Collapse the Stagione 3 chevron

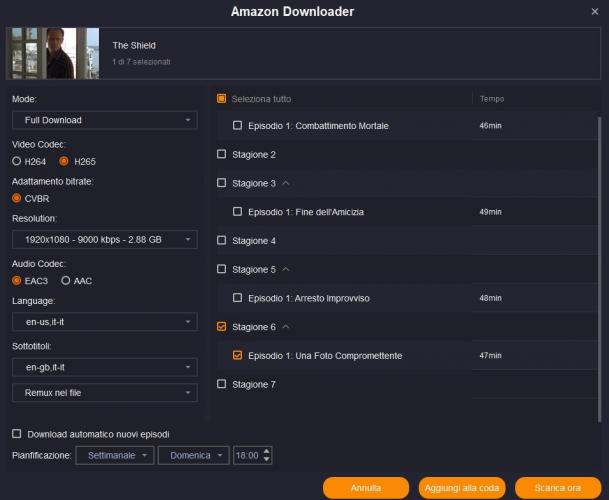286,183
